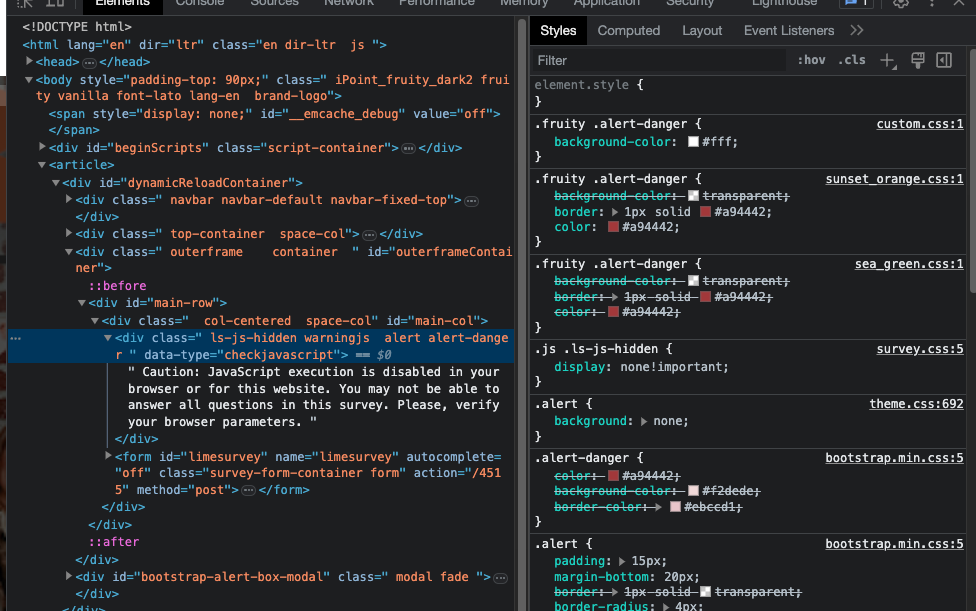The height and width of the screenshot is (611, 976).
Task: Switch to the Event Listeners tab
Action: coord(788,31)
